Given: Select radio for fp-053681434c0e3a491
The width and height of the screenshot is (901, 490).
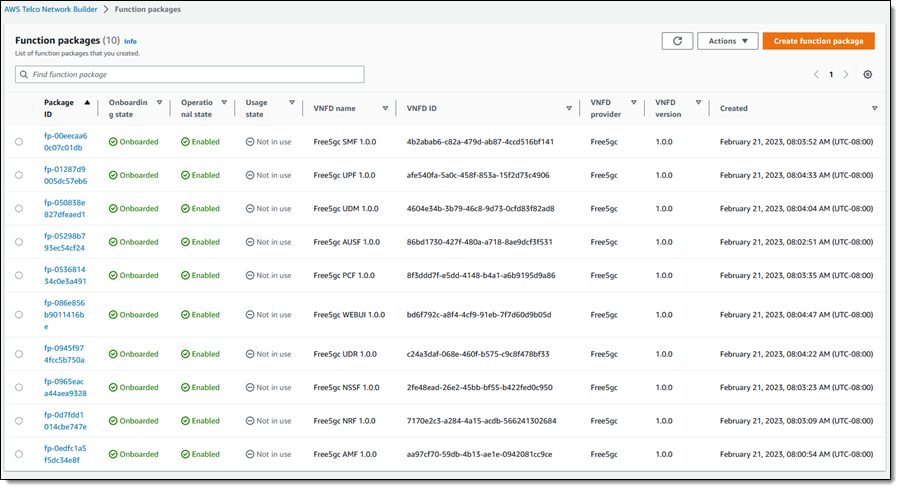Looking at the screenshot, I should click(19, 275).
